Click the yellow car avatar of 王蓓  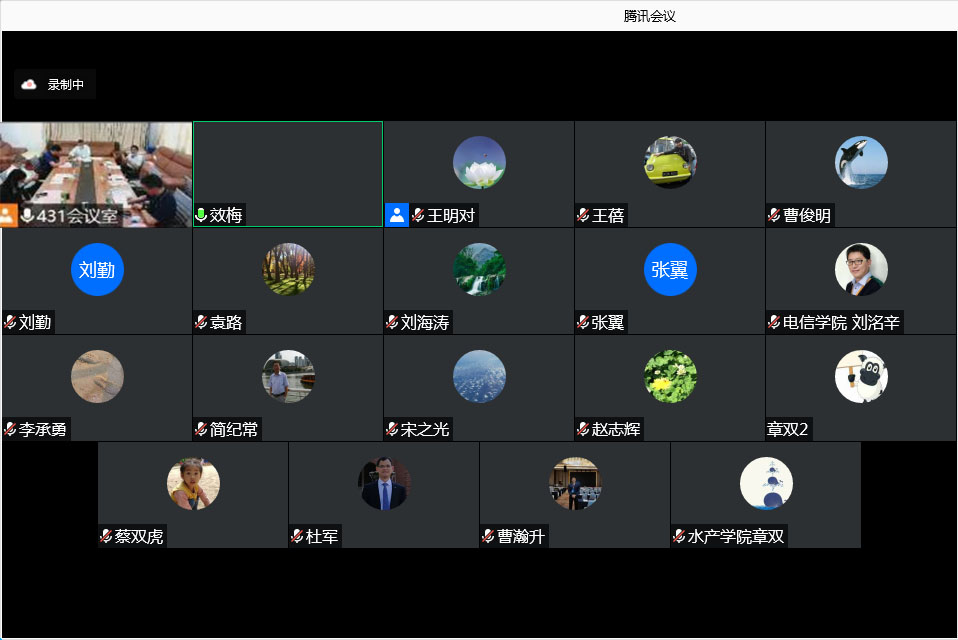(x=670, y=162)
